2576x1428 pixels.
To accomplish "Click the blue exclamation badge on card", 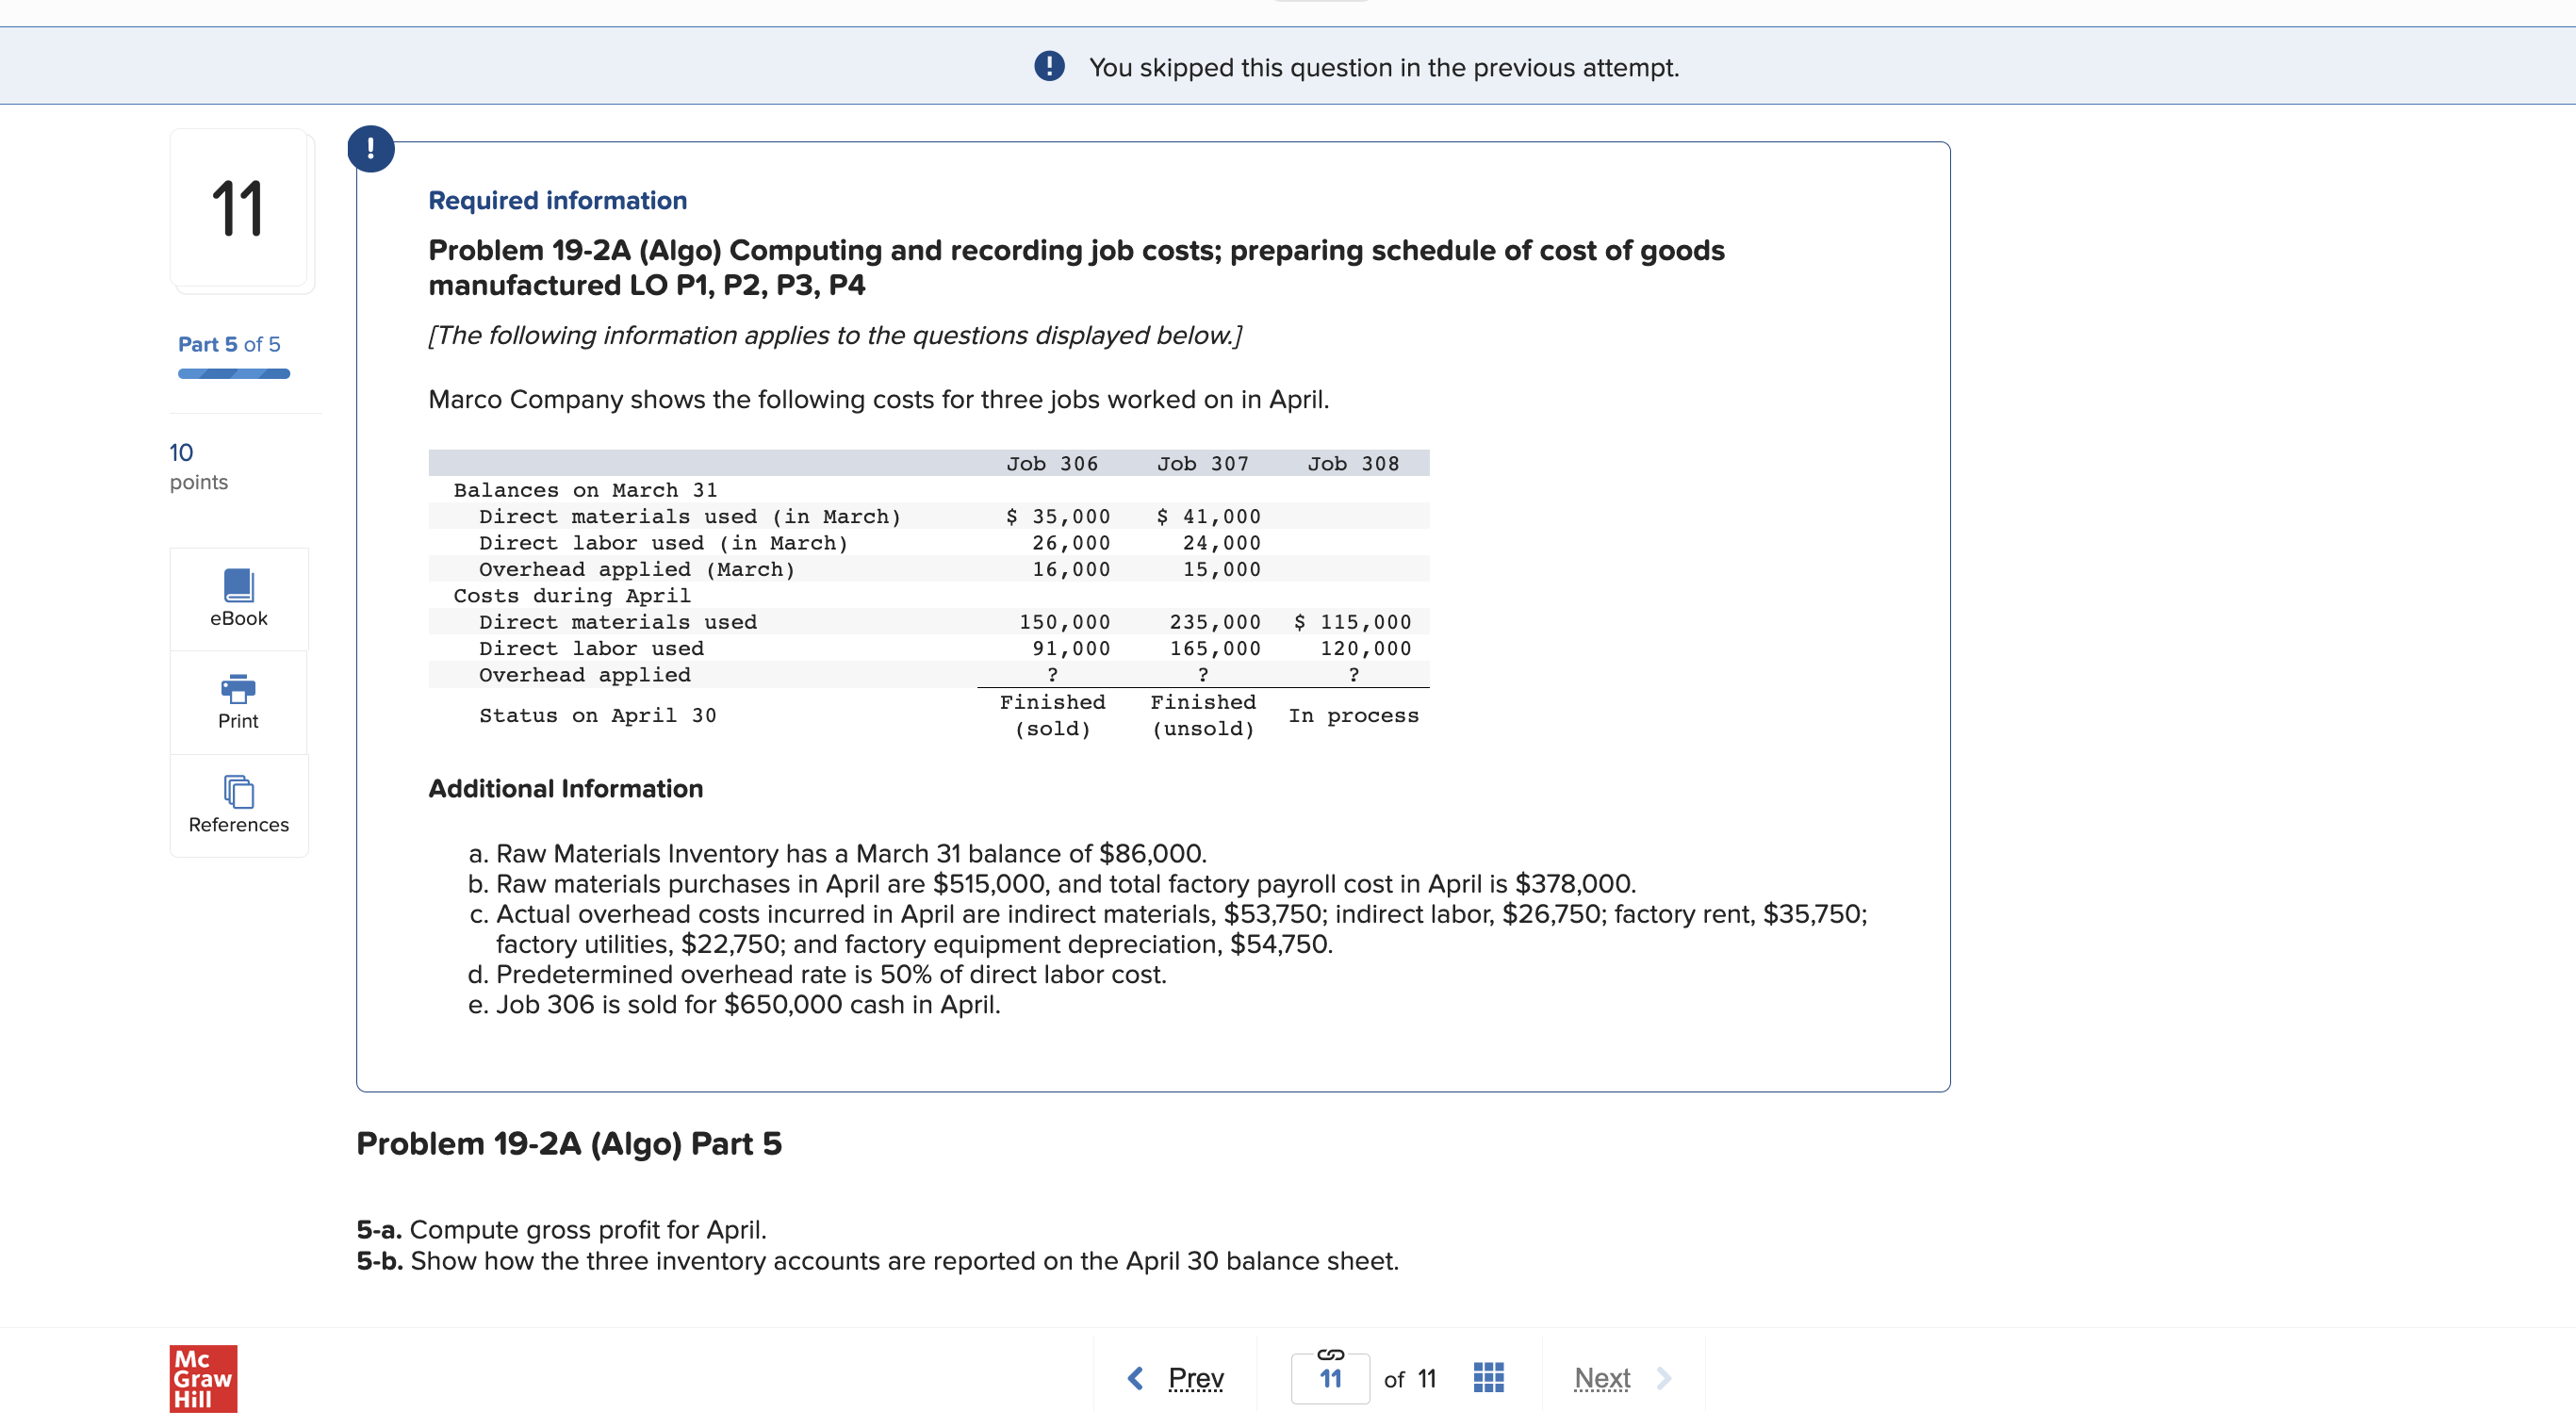I will pyautogui.click(x=371, y=149).
